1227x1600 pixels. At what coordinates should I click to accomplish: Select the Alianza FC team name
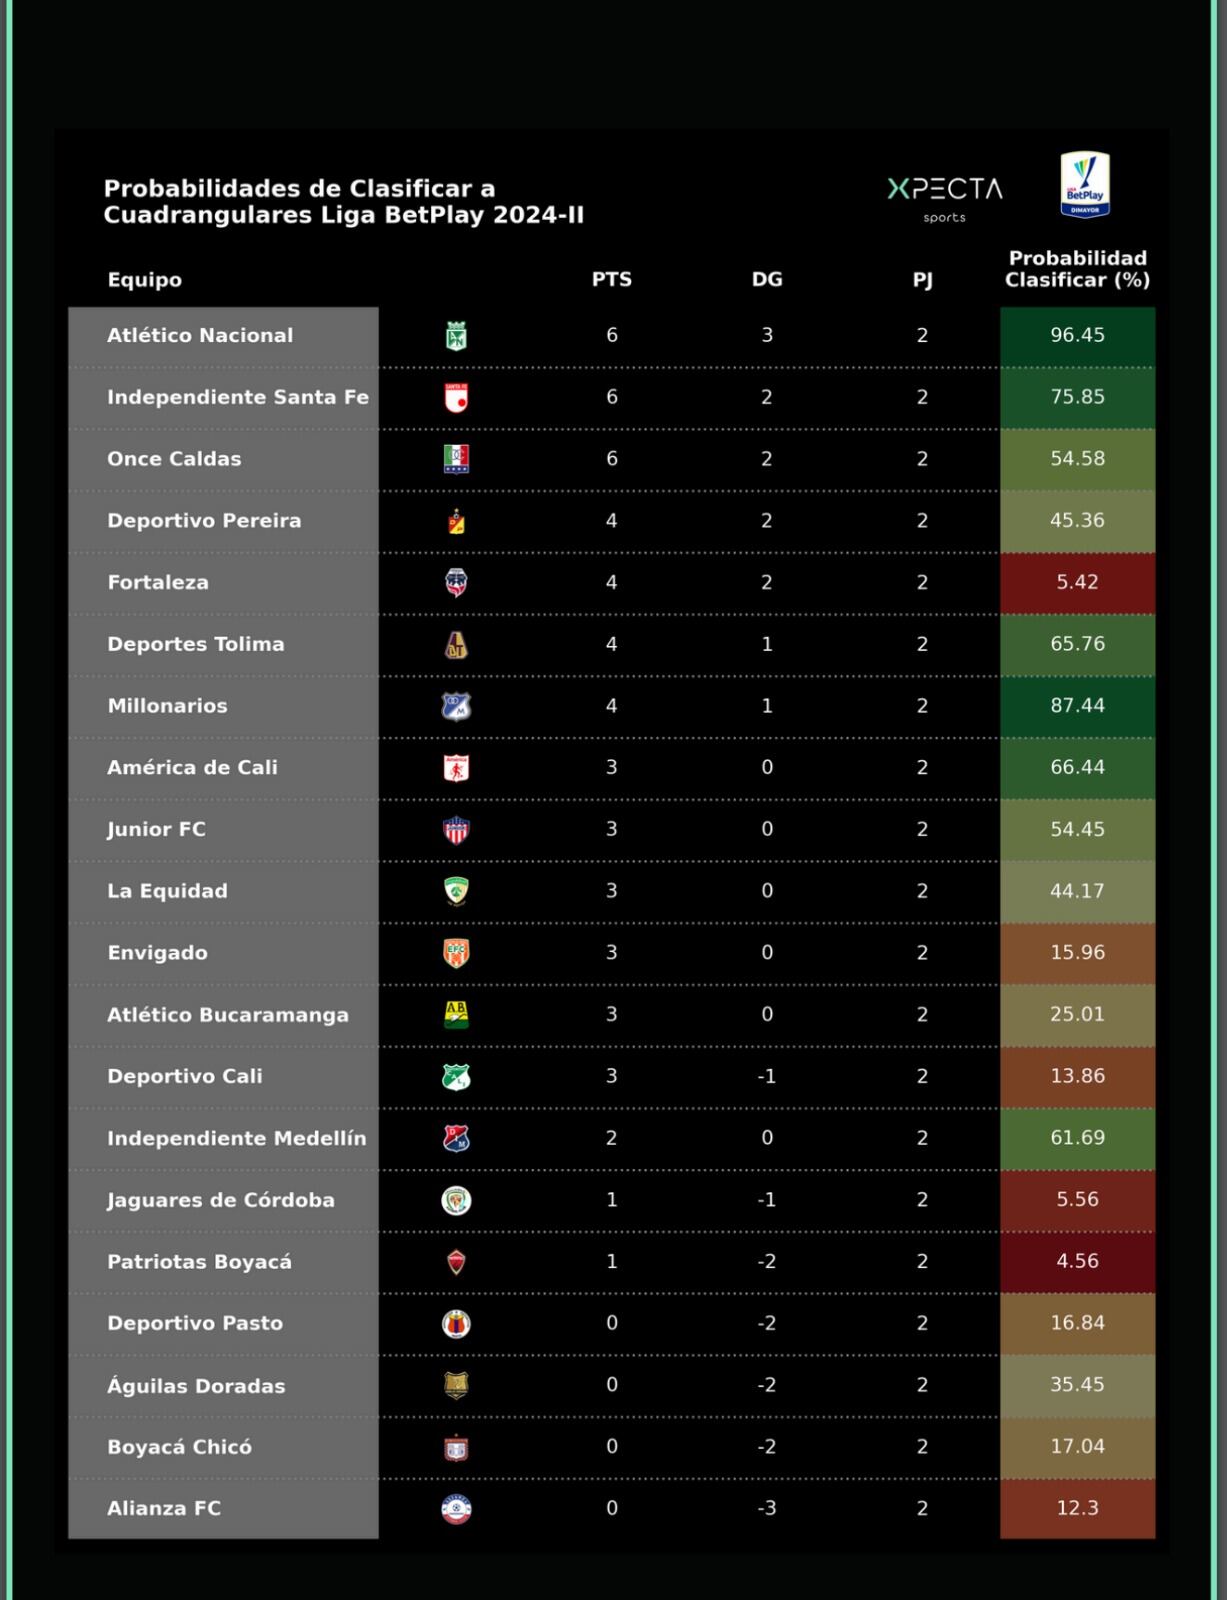[x=164, y=1509]
